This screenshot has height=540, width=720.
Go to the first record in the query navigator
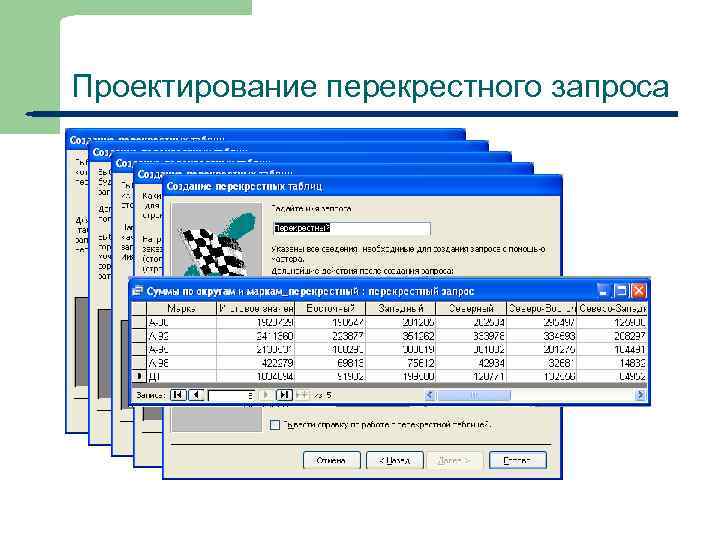click(x=178, y=395)
